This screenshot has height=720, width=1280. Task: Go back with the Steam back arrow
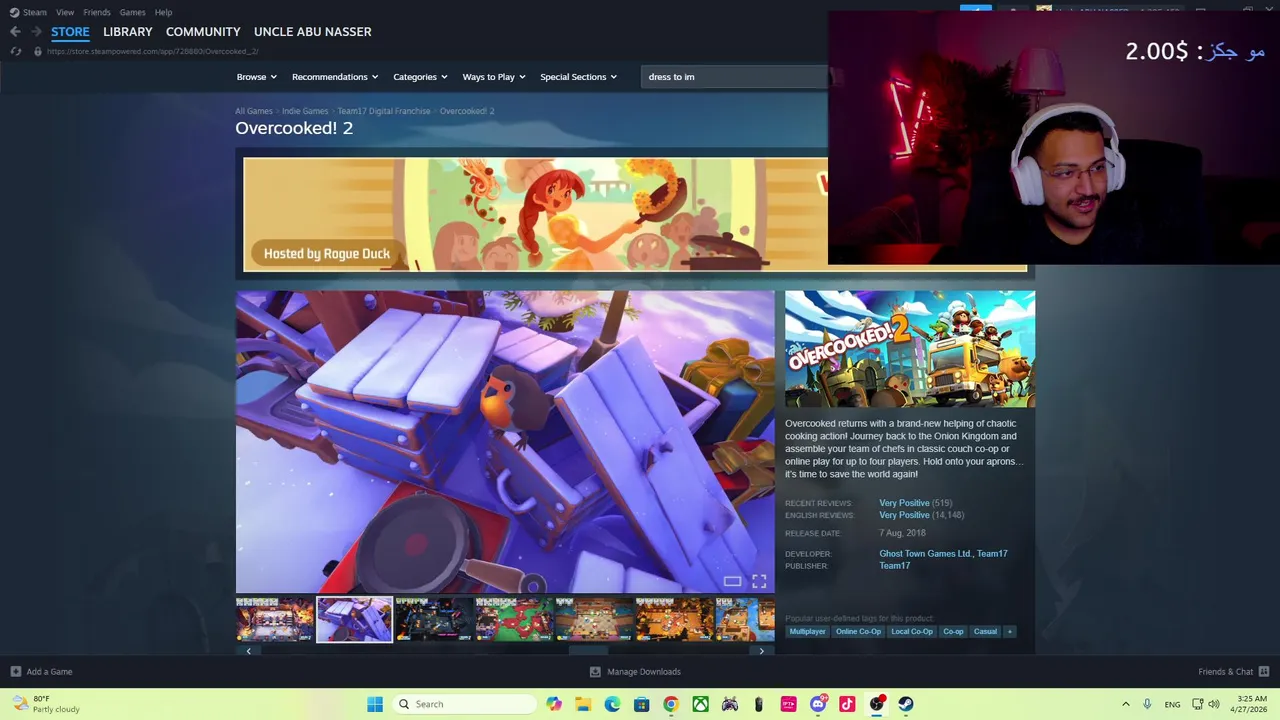pos(15,32)
